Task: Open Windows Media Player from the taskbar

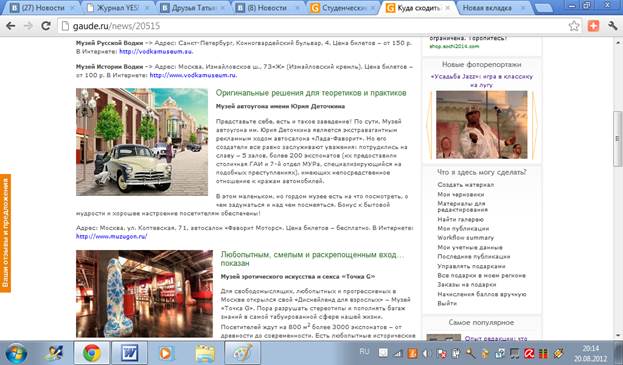Action: tap(167, 353)
